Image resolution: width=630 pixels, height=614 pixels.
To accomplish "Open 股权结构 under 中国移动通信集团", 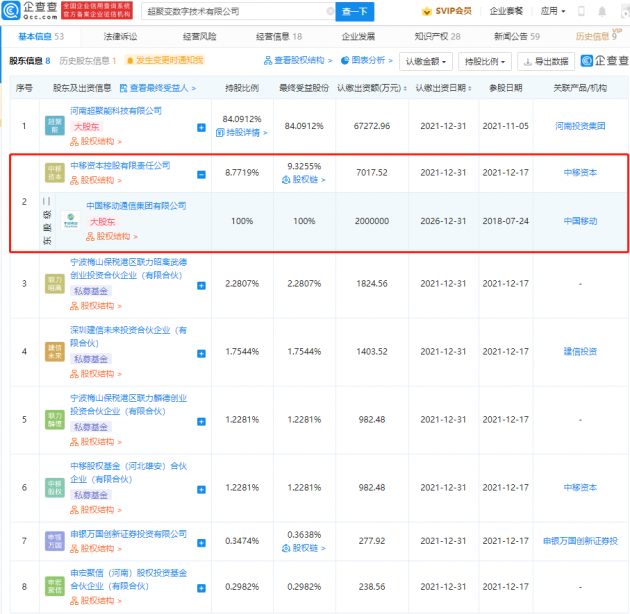I will (112, 237).
